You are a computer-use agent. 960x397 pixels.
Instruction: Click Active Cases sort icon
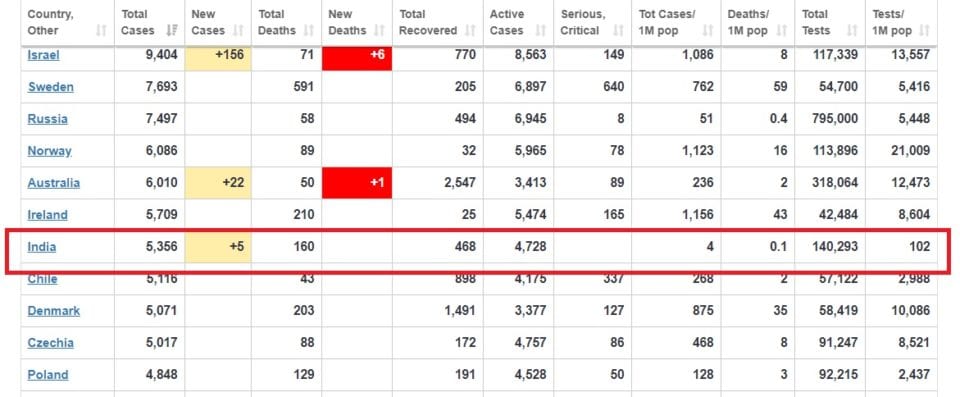[x=541, y=31]
